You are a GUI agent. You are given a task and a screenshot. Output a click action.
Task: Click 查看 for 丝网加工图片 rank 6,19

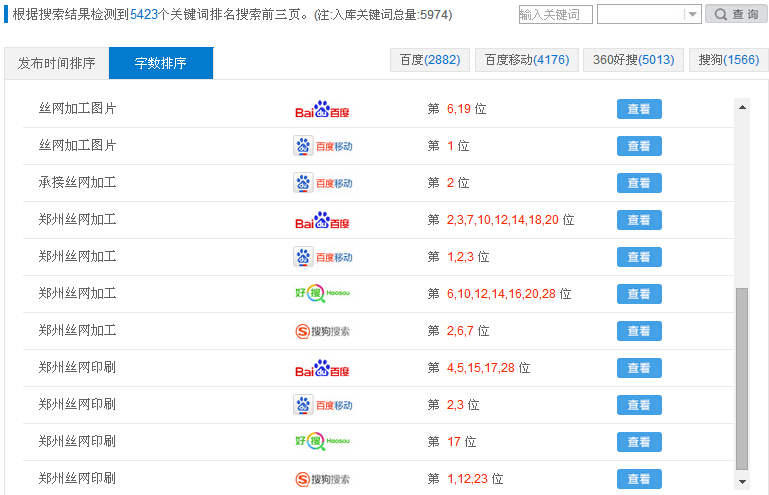click(x=639, y=109)
